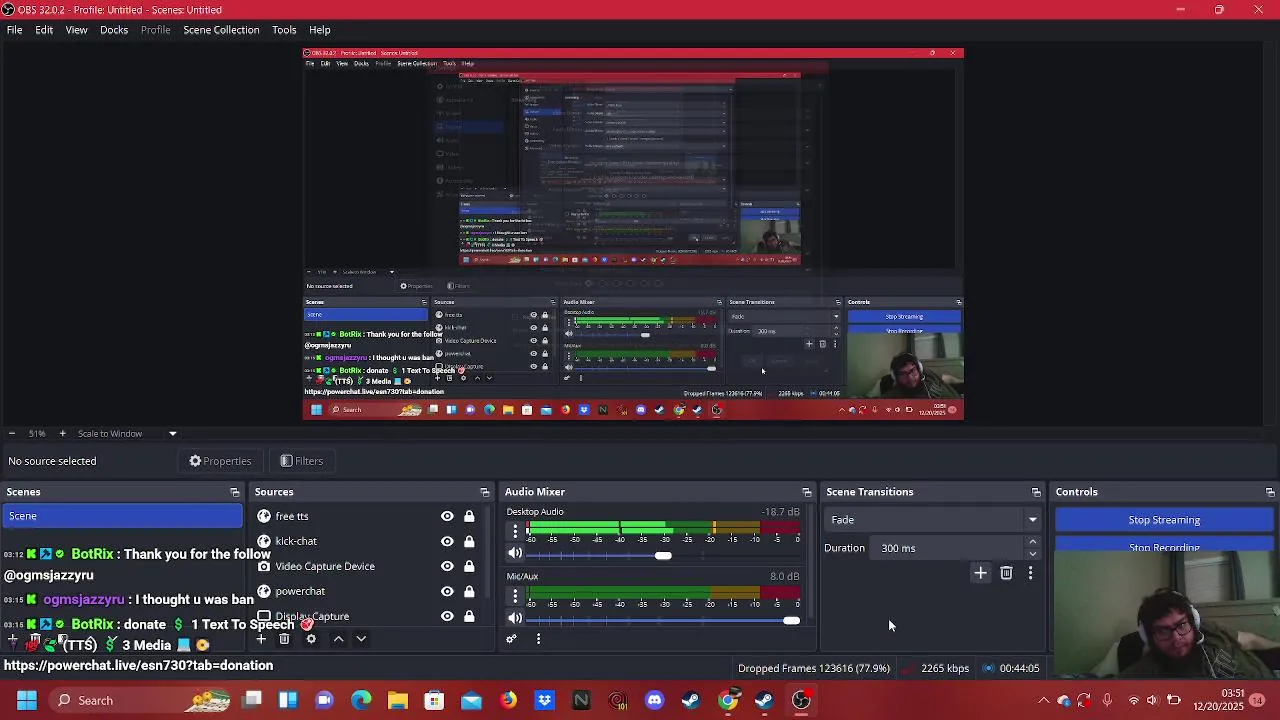Image resolution: width=1280 pixels, height=720 pixels.
Task: Open the Scale to Window dropdown arrow
Action: (x=172, y=433)
